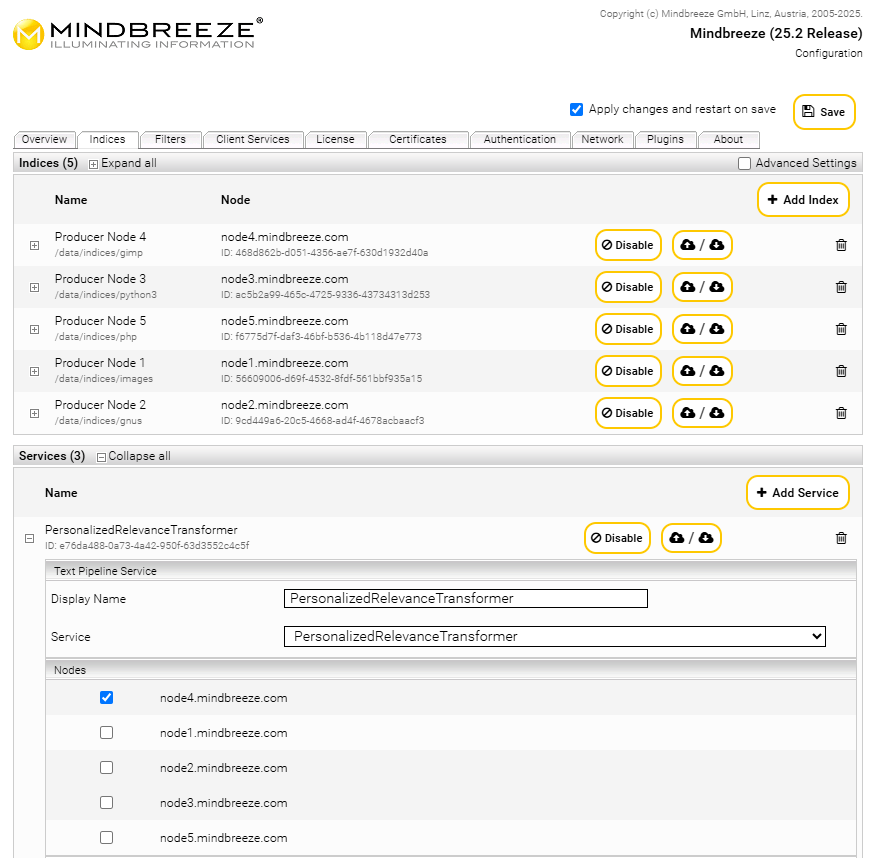Click the Add Service button
This screenshot has height=858, width=869.
coord(798,493)
